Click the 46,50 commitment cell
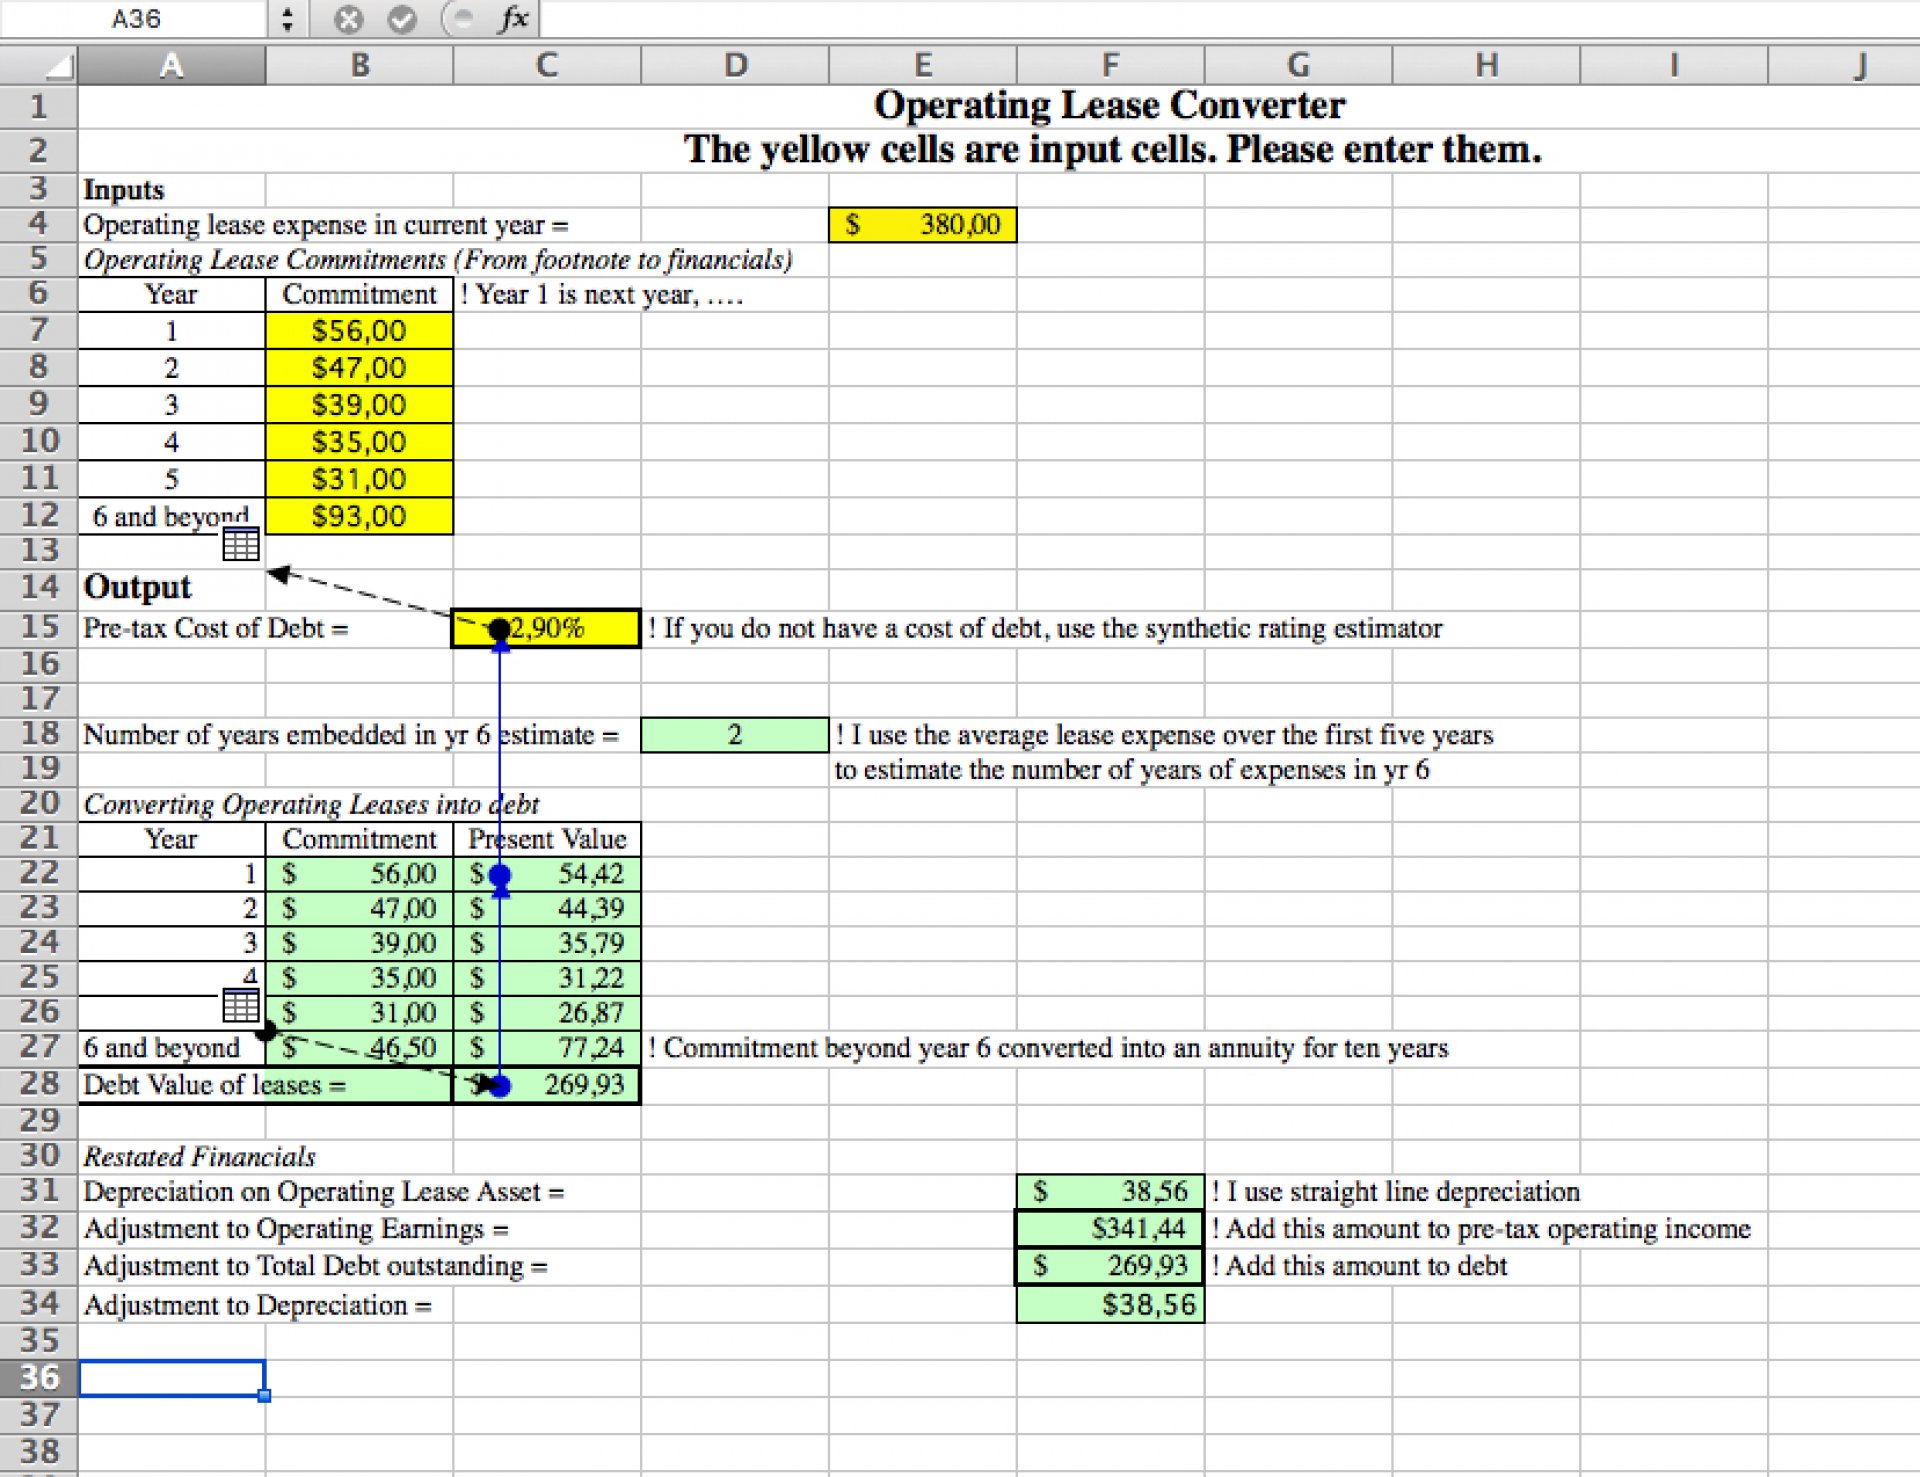Viewport: 1920px width, 1477px height. point(360,1048)
